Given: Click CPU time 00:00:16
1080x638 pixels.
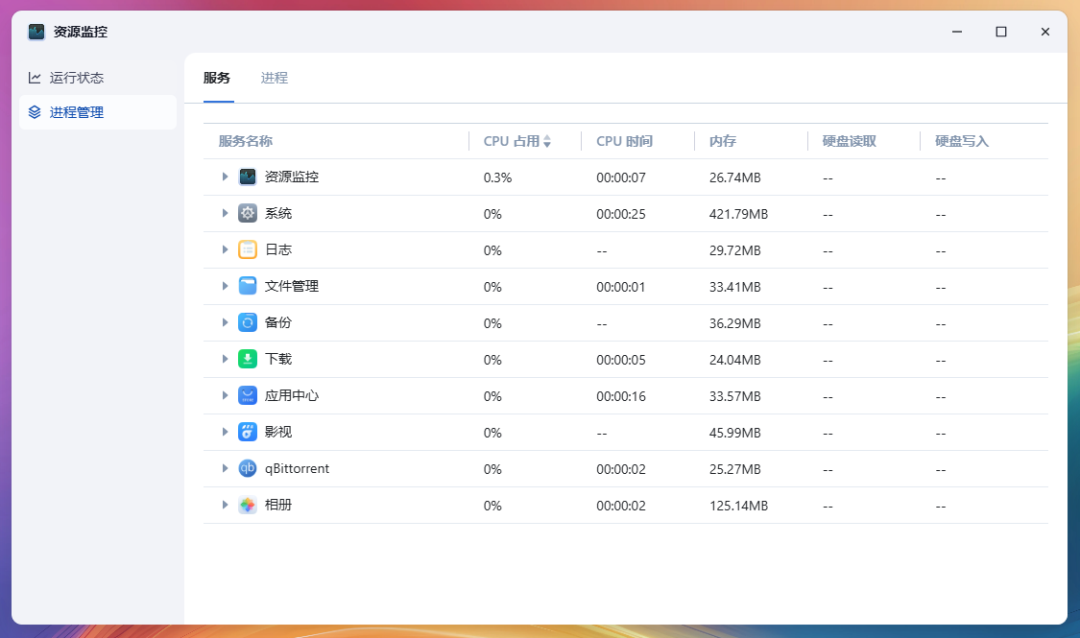Looking at the screenshot, I should click(x=621, y=396).
